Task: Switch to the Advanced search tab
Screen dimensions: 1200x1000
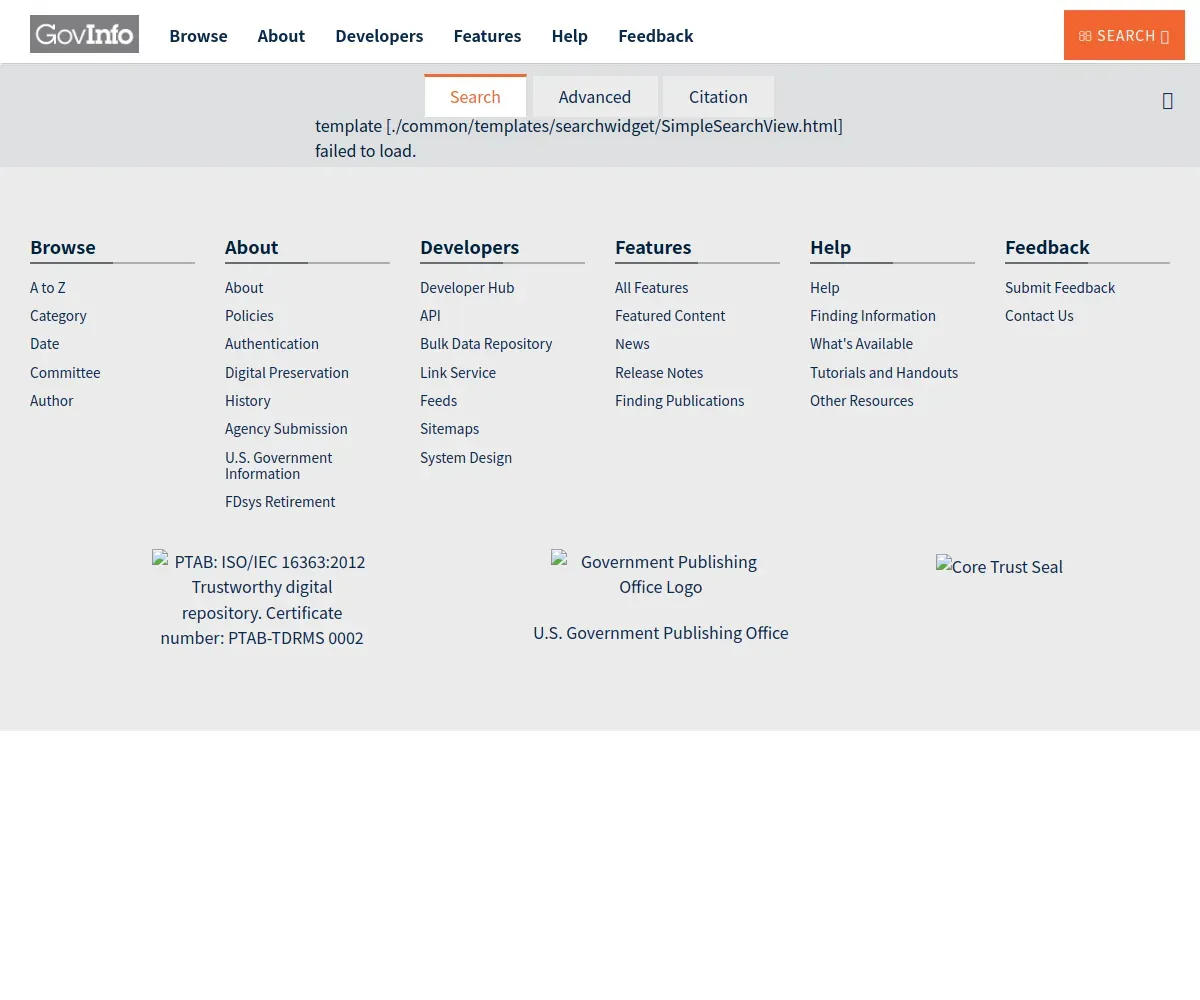Action: (595, 97)
